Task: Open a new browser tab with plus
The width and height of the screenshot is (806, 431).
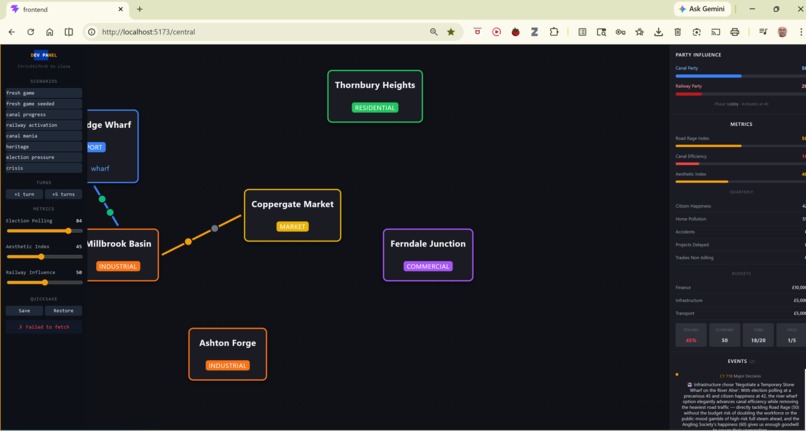Action: (139, 9)
